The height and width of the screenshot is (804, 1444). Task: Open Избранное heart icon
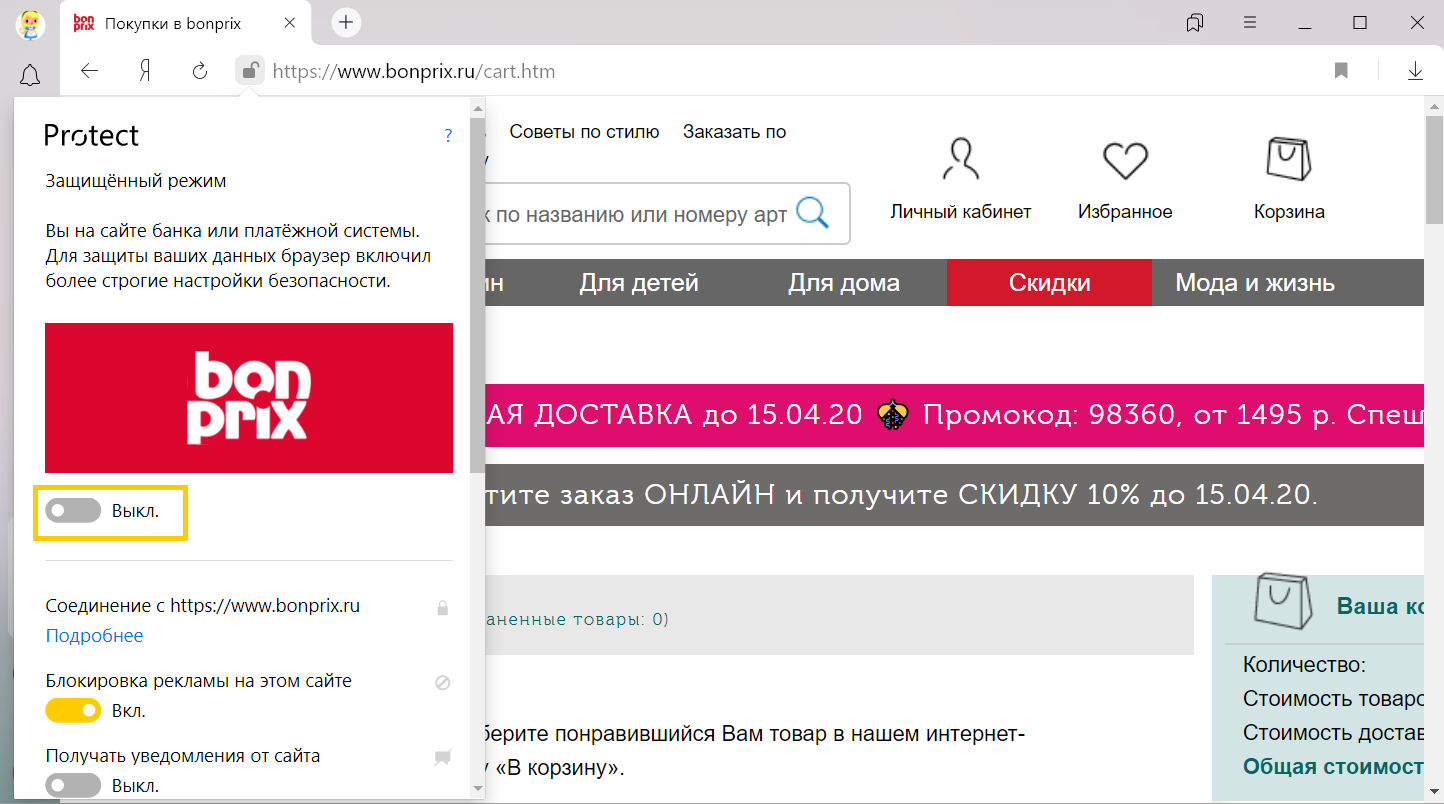[1125, 161]
